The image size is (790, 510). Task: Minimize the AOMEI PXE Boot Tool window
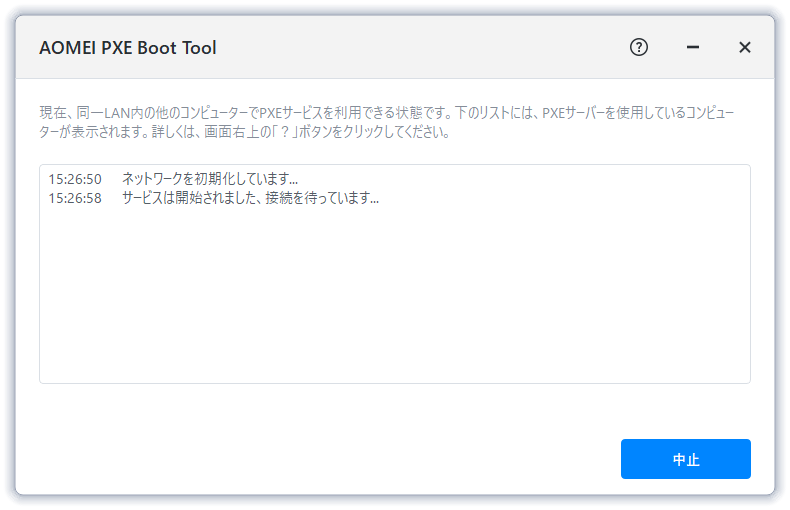click(692, 47)
